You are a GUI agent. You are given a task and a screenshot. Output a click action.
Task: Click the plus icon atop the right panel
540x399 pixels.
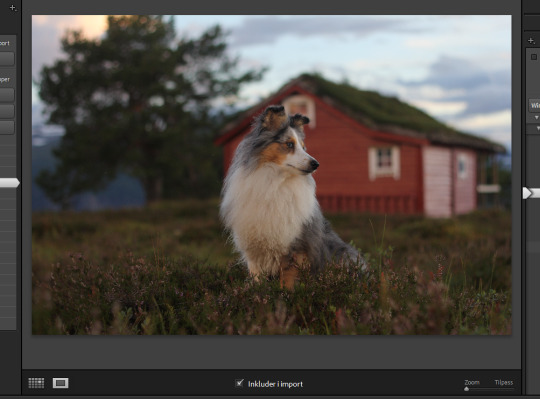pos(531,41)
